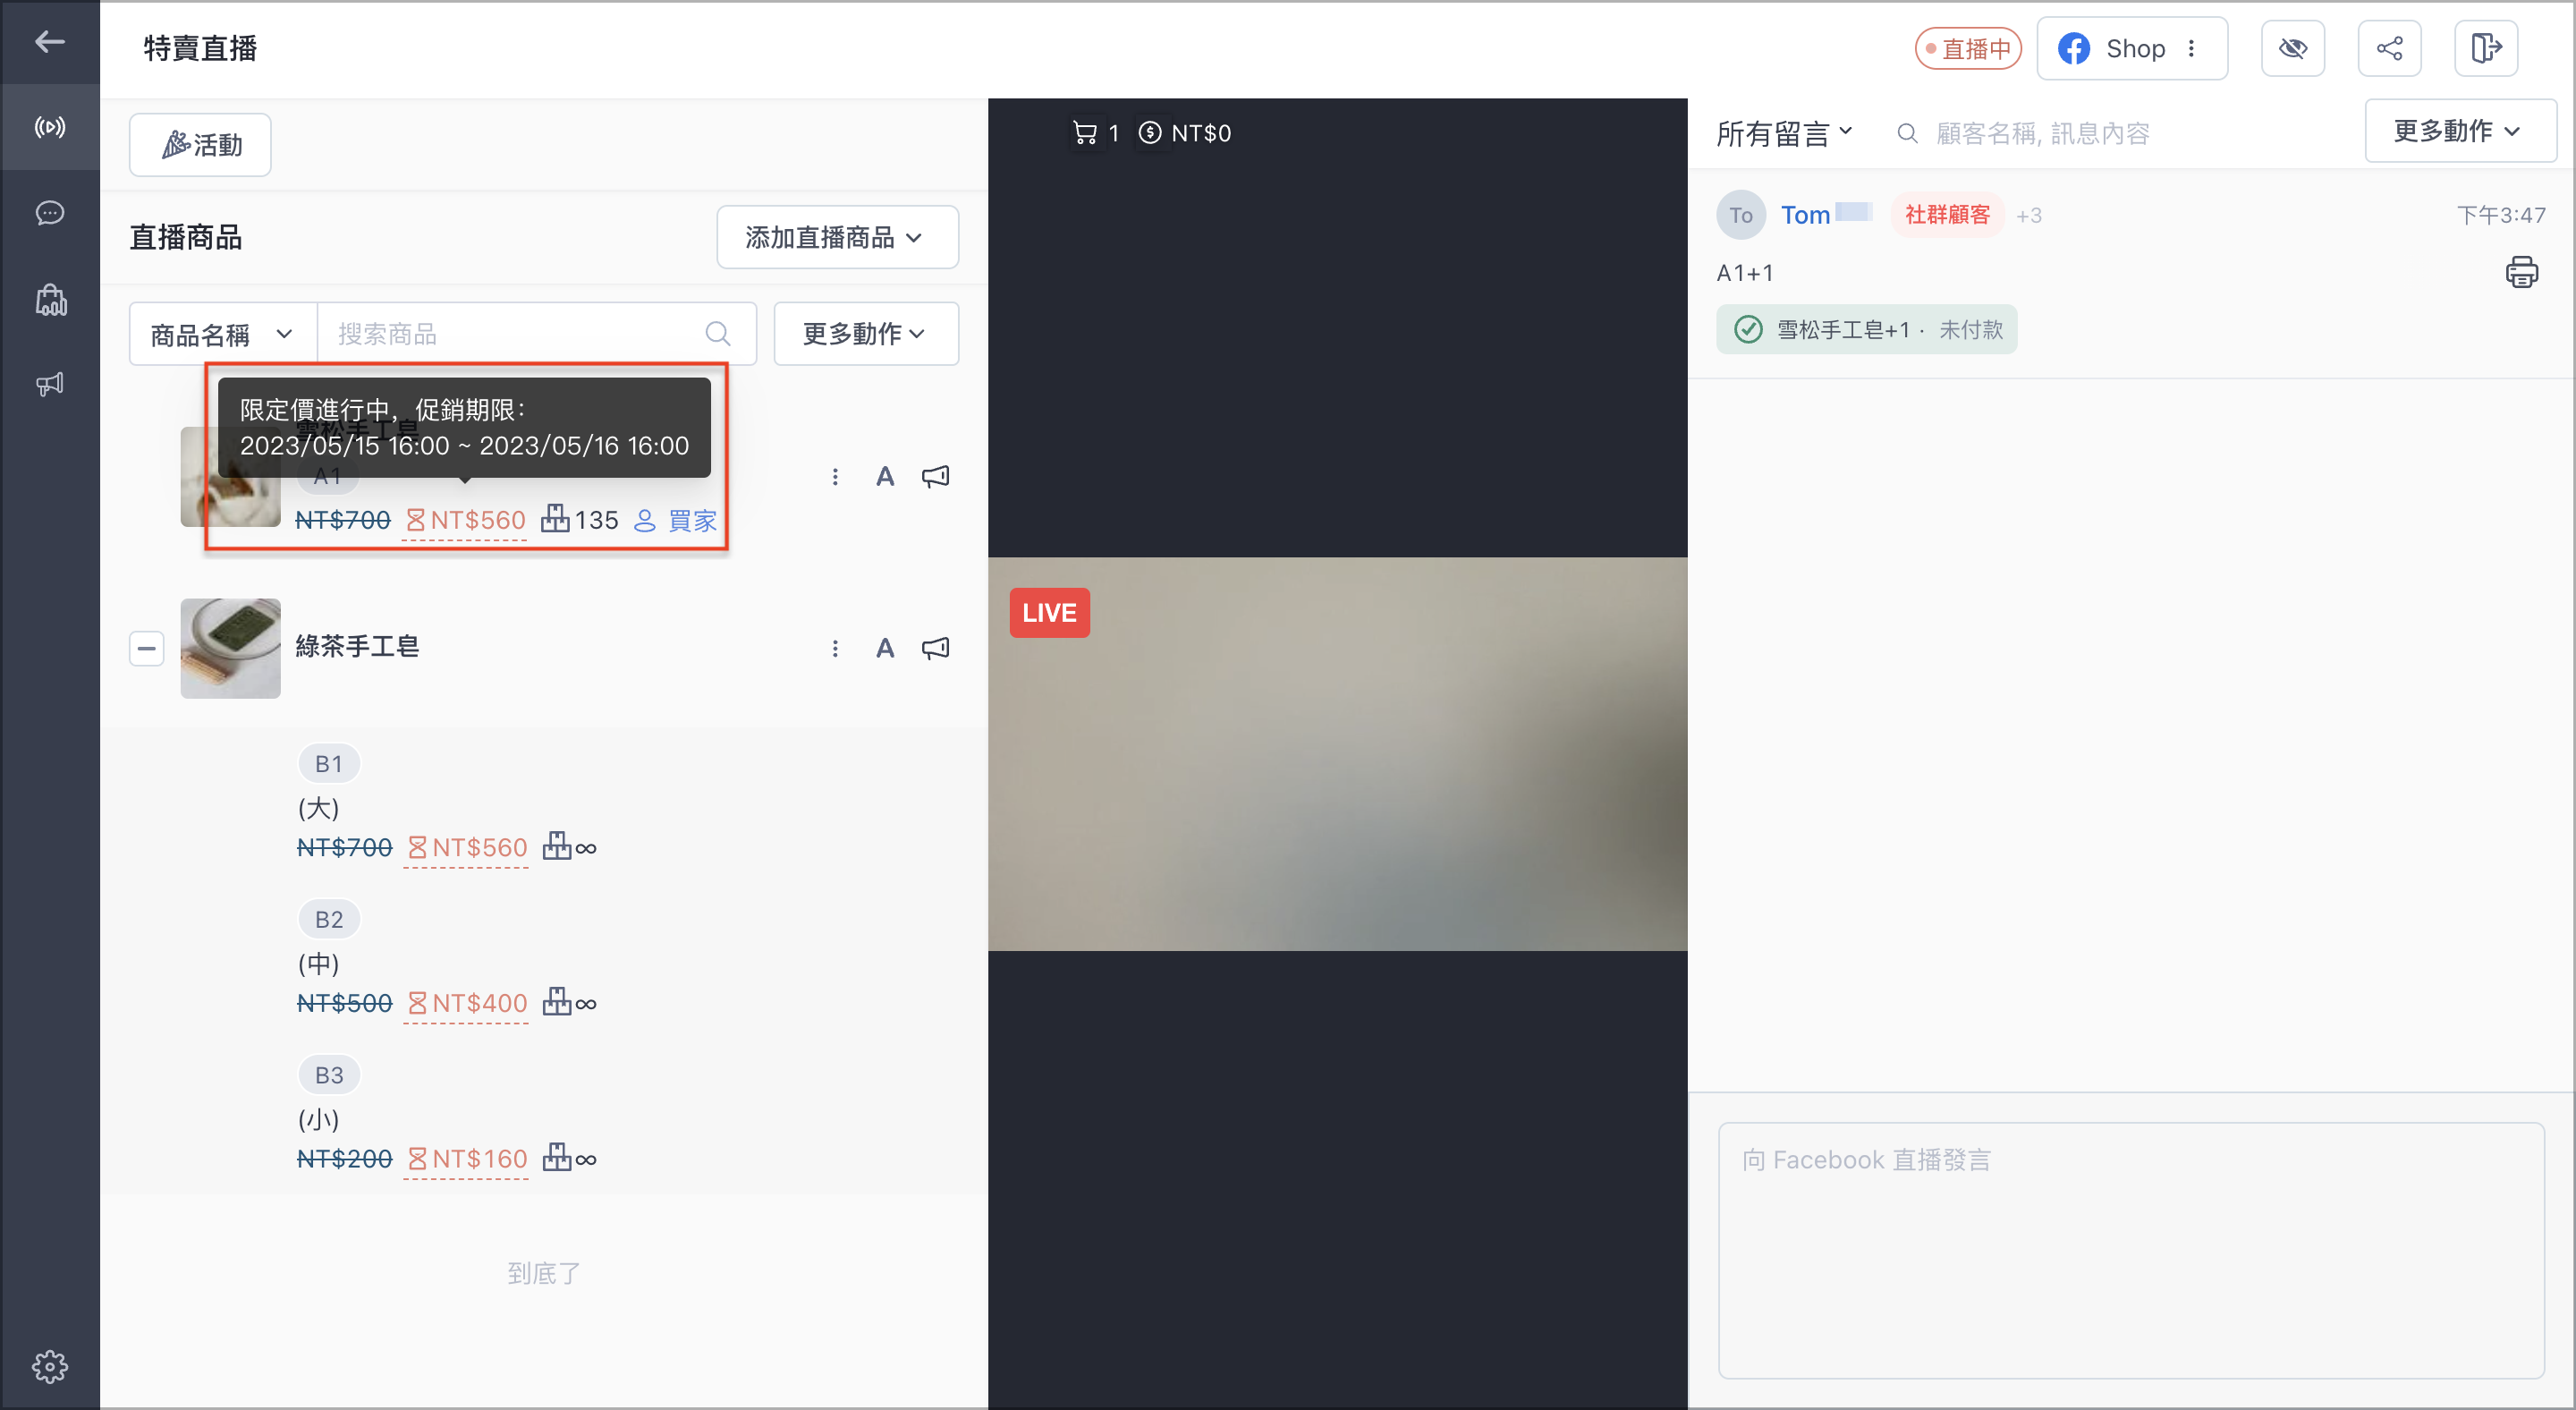Click the product search magnifier icon

pos(717,334)
